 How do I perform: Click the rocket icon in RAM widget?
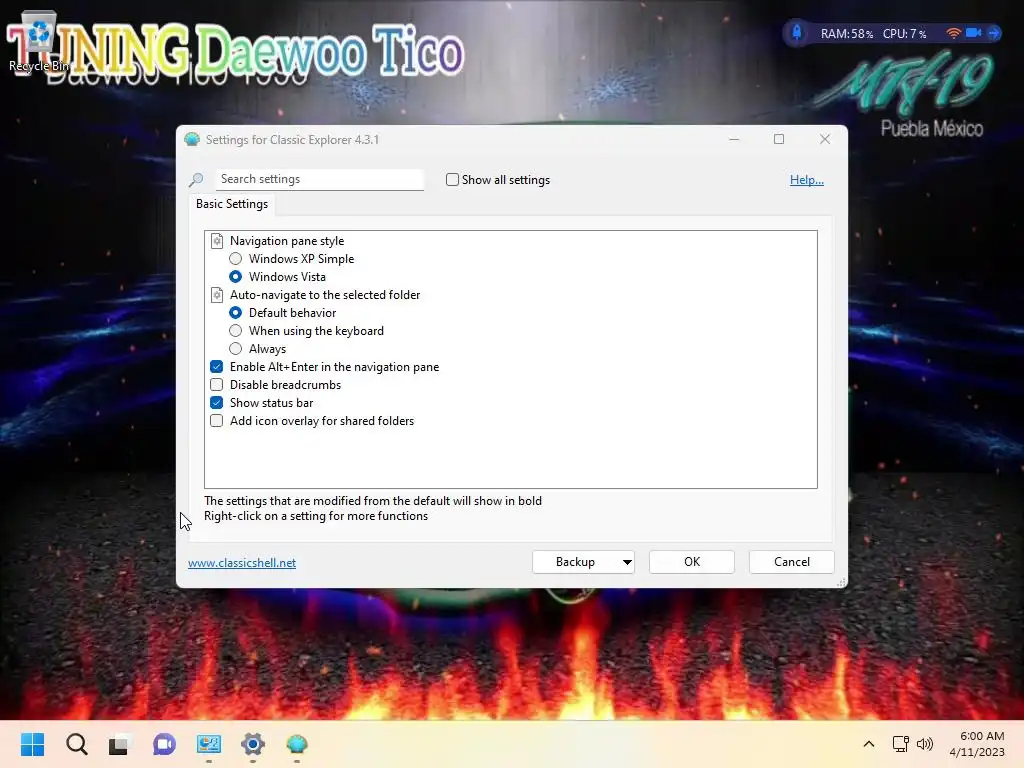pyautogui.click(x=797, y=33)
